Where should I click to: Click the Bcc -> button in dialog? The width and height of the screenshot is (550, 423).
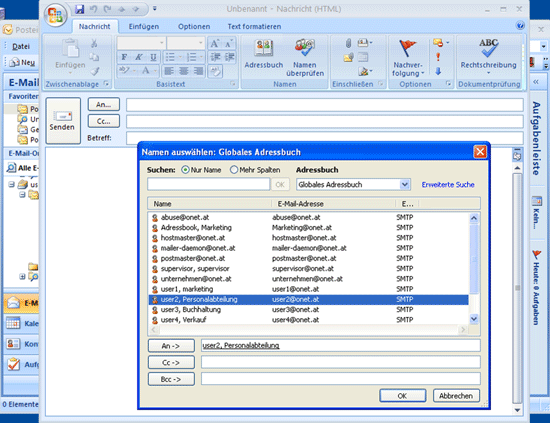171,379
